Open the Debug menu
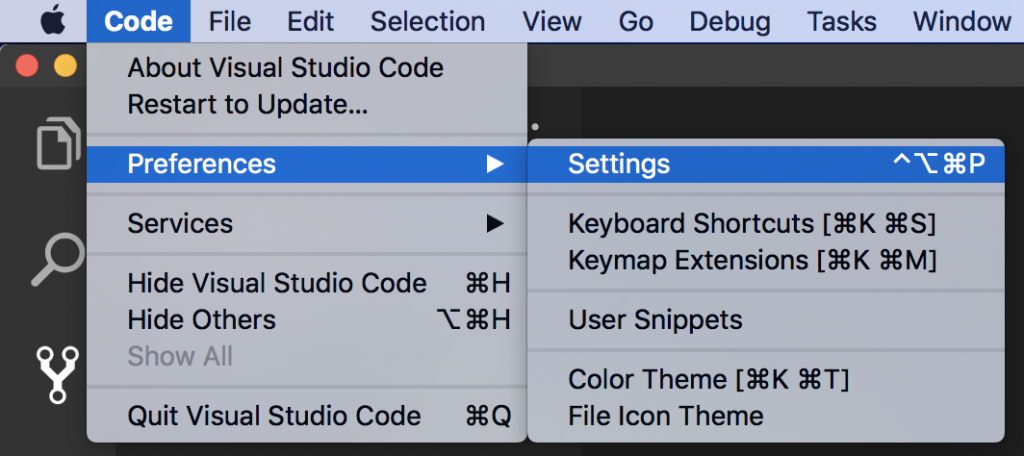The image size is (1024, 456). [729, 22]
